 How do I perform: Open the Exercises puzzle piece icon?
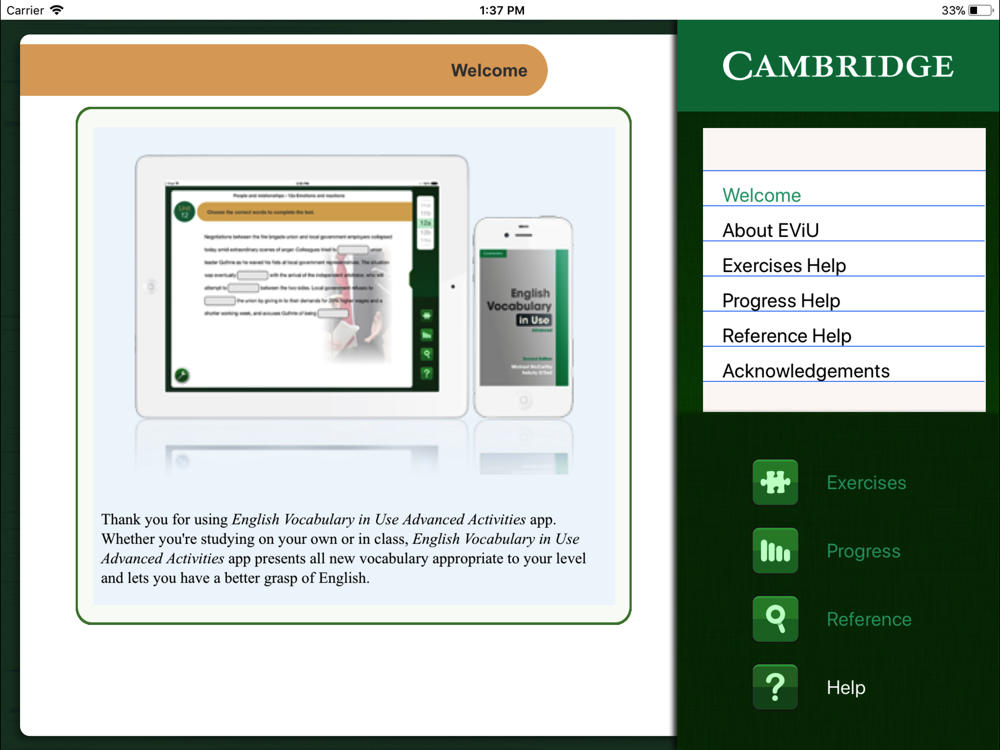point(775,482)
